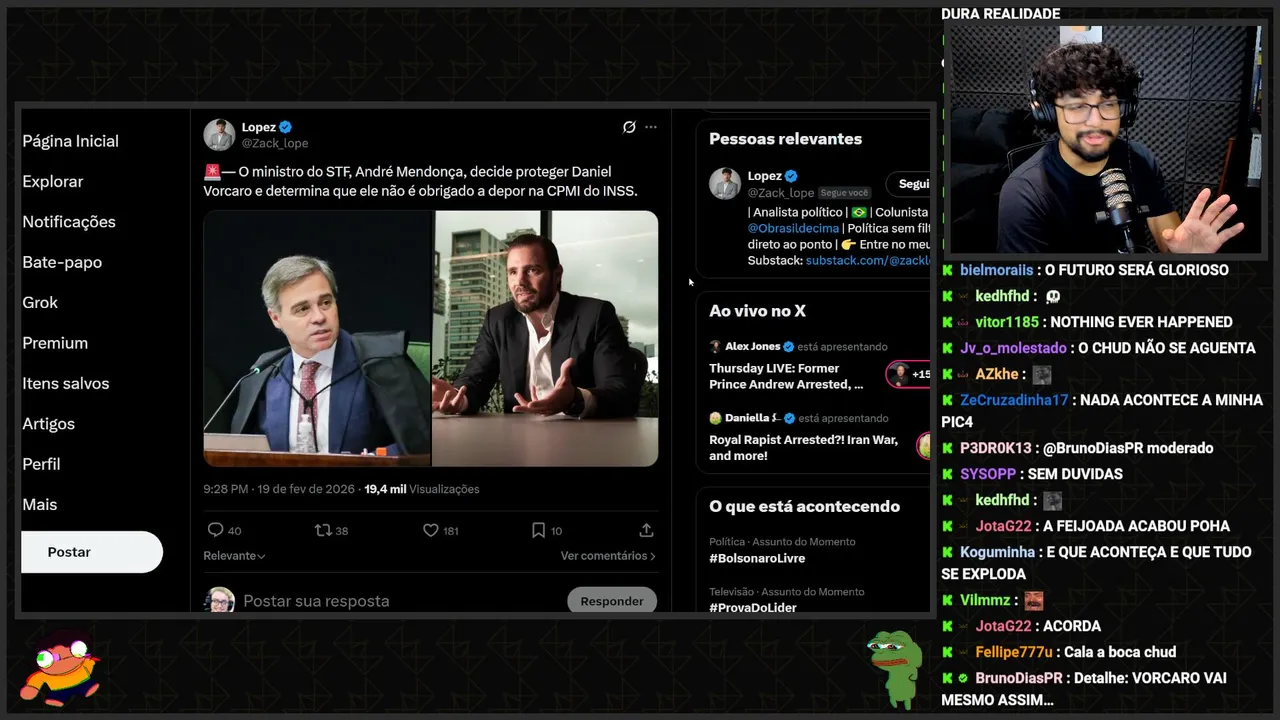The image size is (1280, 720).
Task: Click chat username P3DR0K13
Action: pos(995,448)
